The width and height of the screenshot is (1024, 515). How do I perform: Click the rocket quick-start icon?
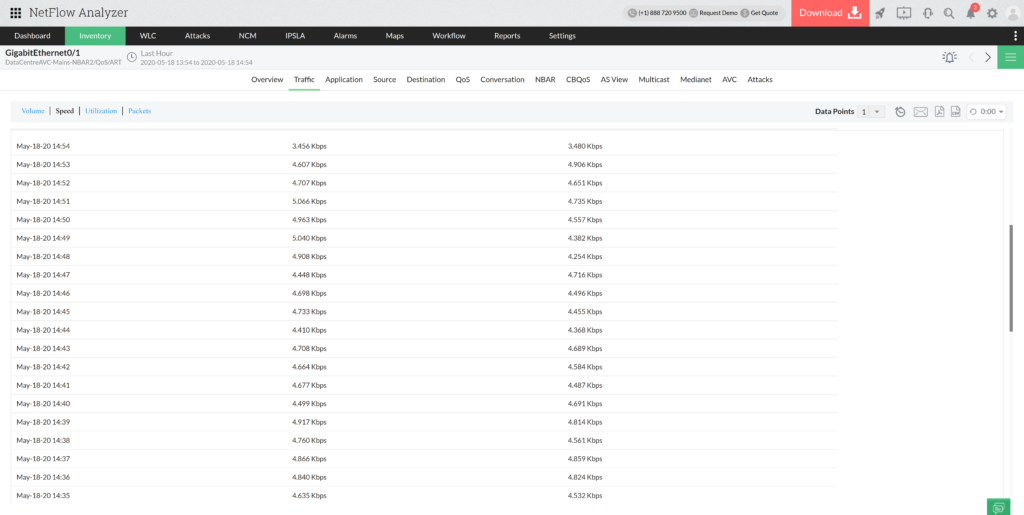(x=880, y=13)
